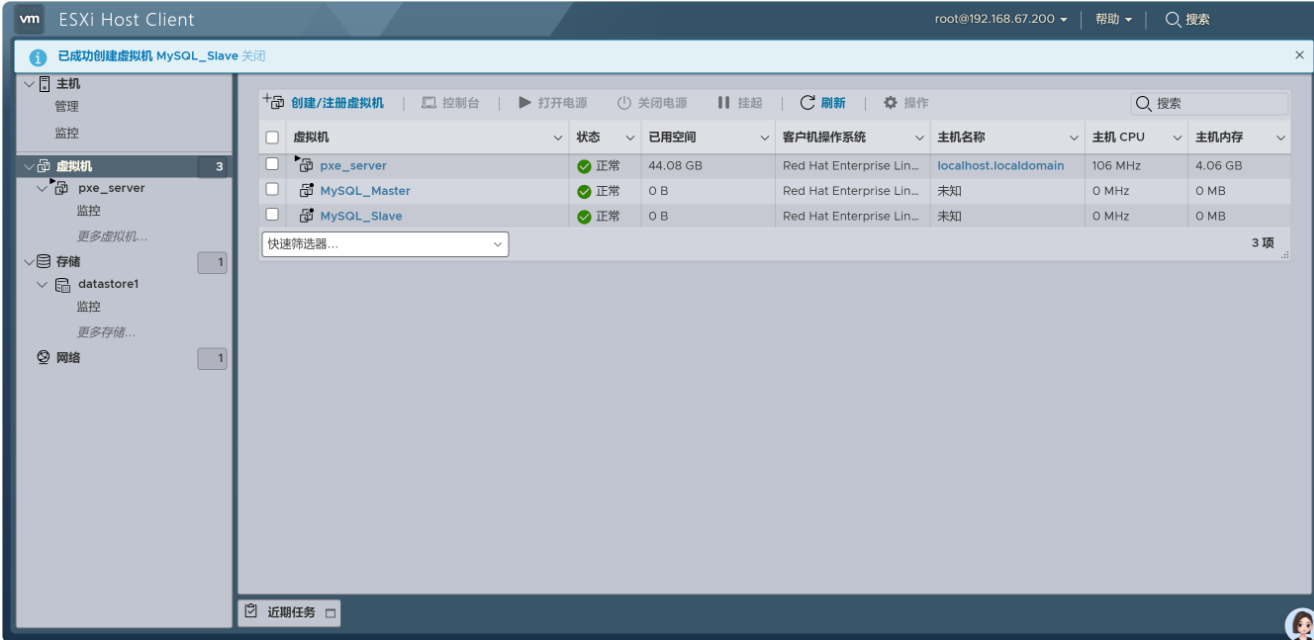
Task: Click the pxe_server VM icon in table
Action: [x=305, y=165]
